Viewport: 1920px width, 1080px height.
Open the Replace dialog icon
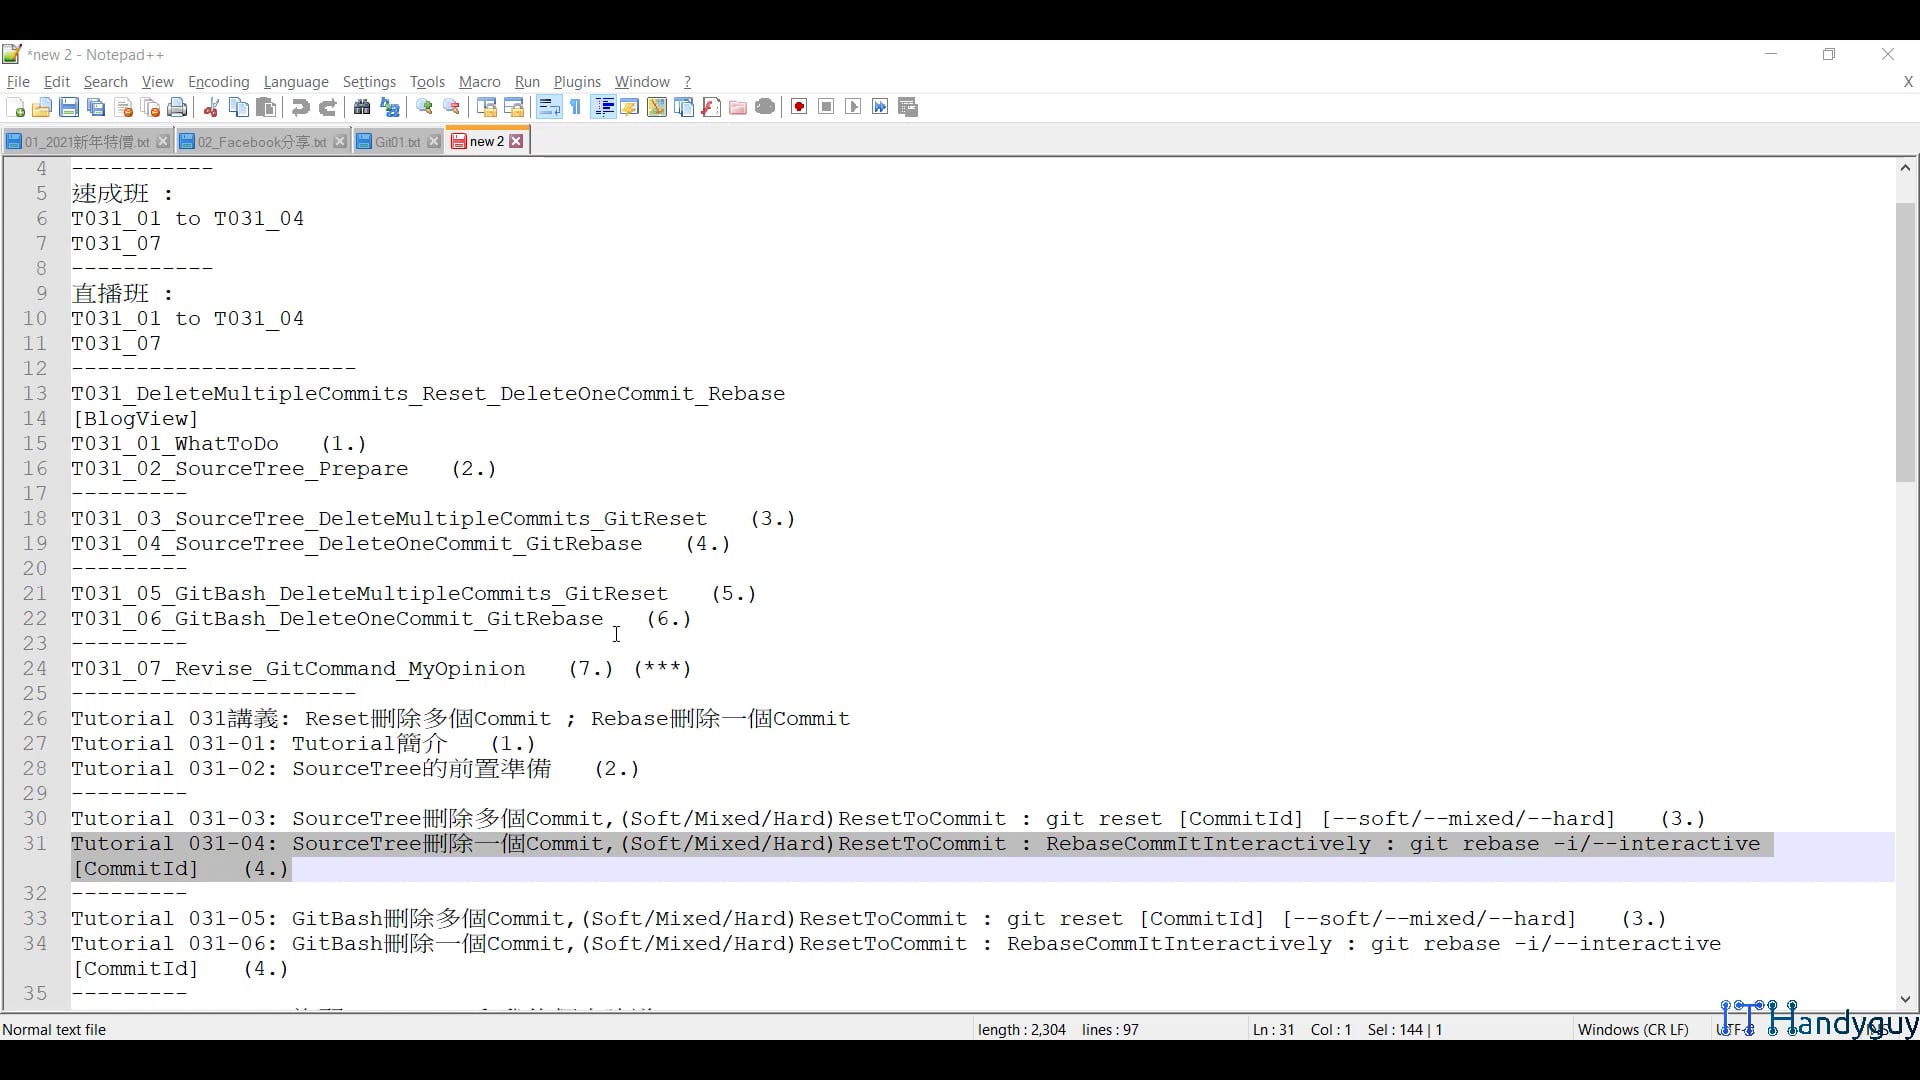pyautogui.click(x=389, y=107)
